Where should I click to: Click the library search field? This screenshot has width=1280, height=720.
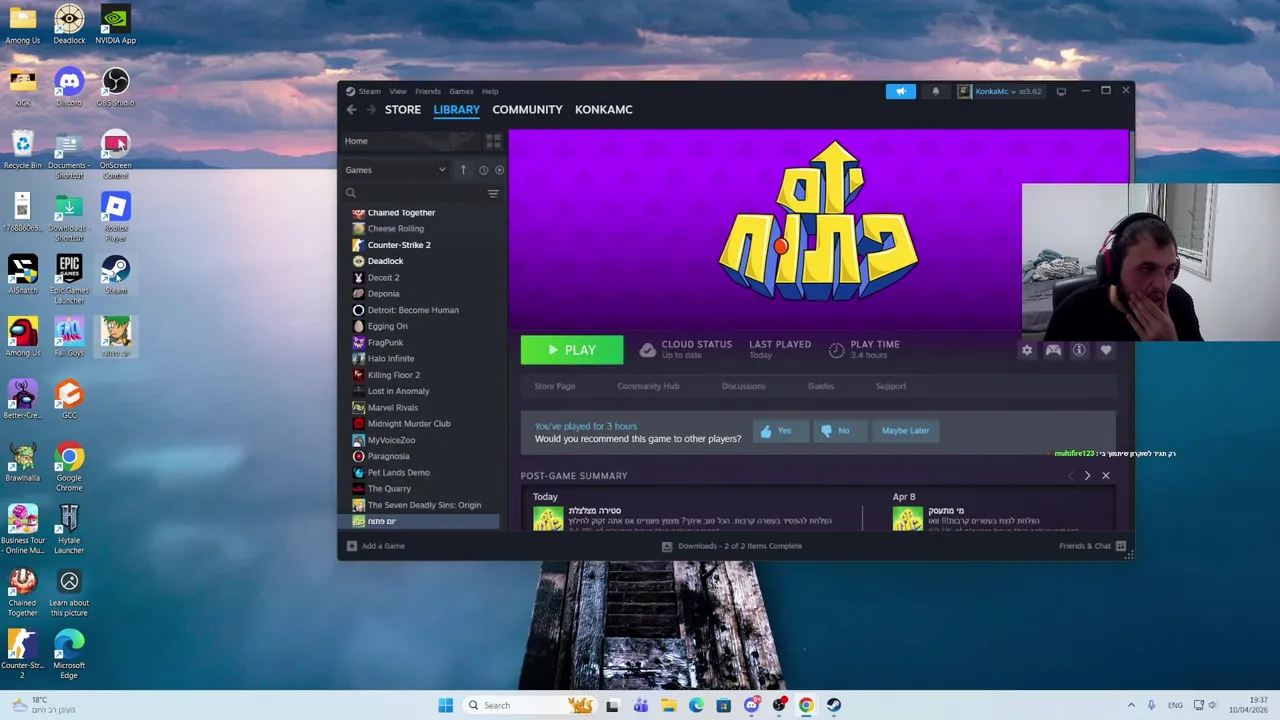420,193
